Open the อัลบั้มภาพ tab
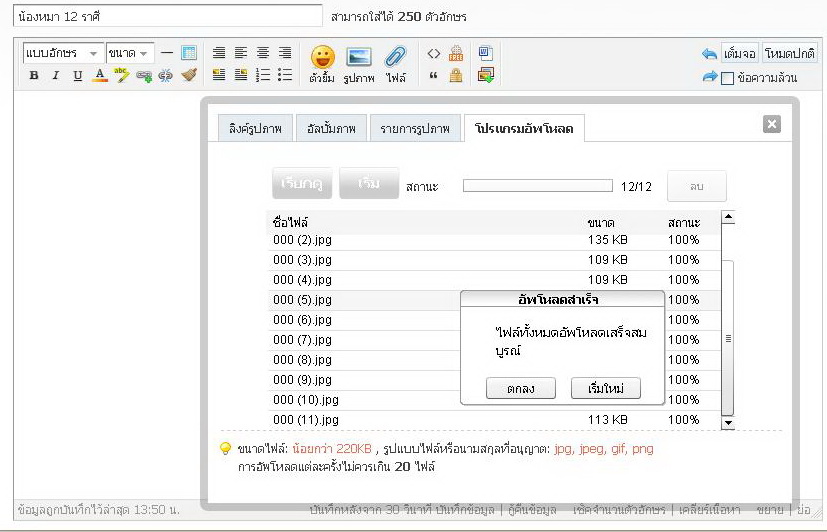Screen dimensions: 827x532 pyautogui.click(x=331, y=128)
